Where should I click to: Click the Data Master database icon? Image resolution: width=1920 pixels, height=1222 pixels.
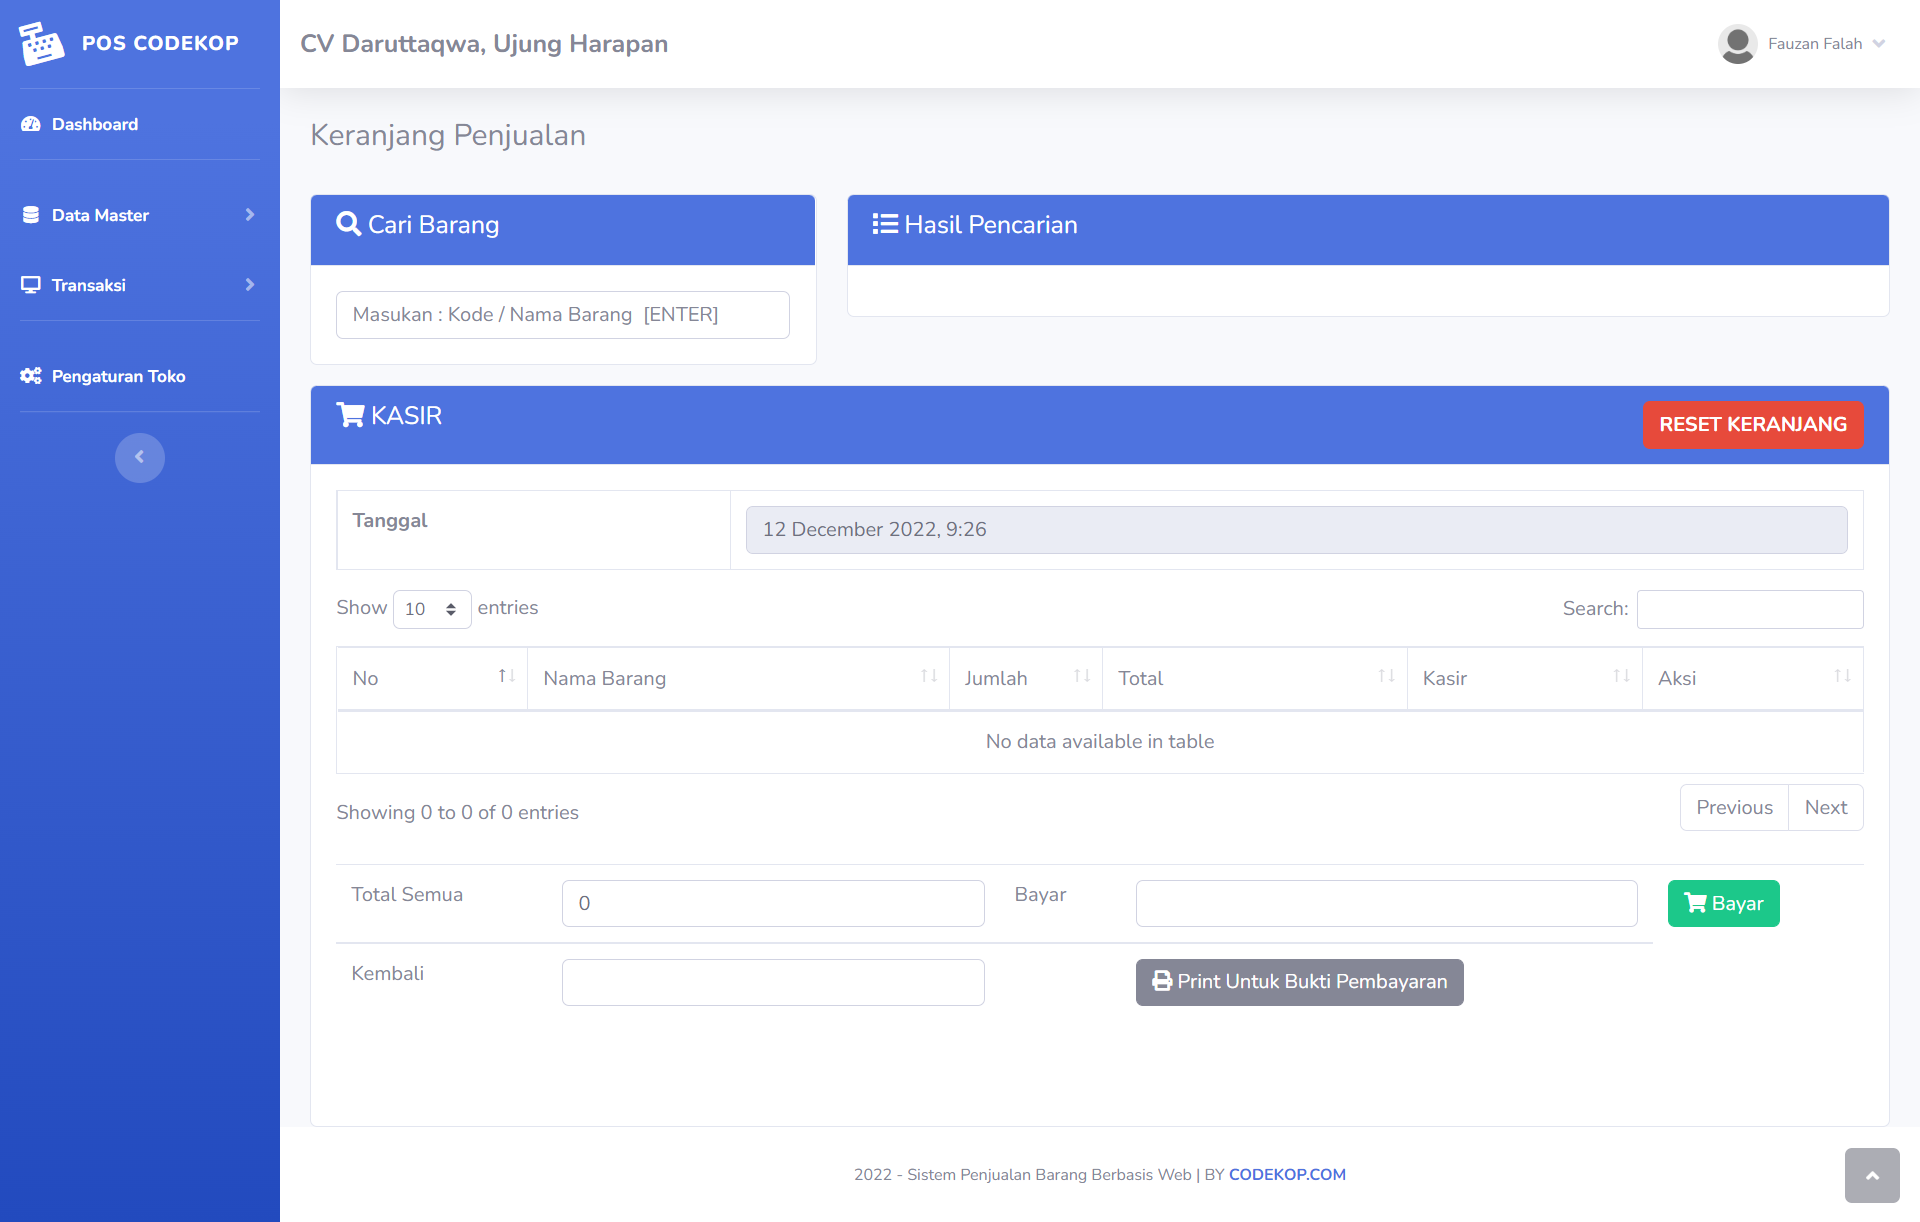31,215
